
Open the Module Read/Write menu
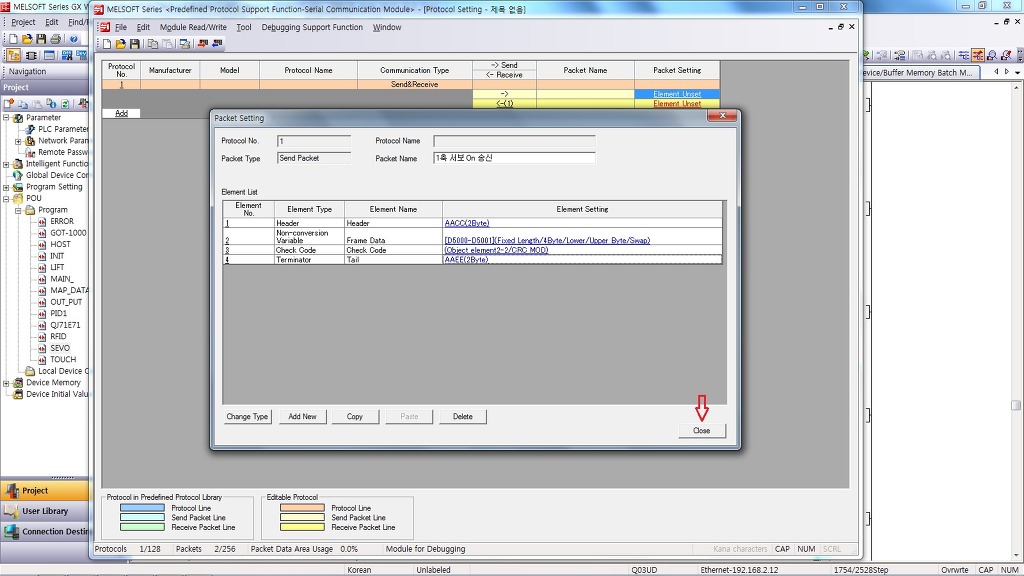click(x=193, y=27)
